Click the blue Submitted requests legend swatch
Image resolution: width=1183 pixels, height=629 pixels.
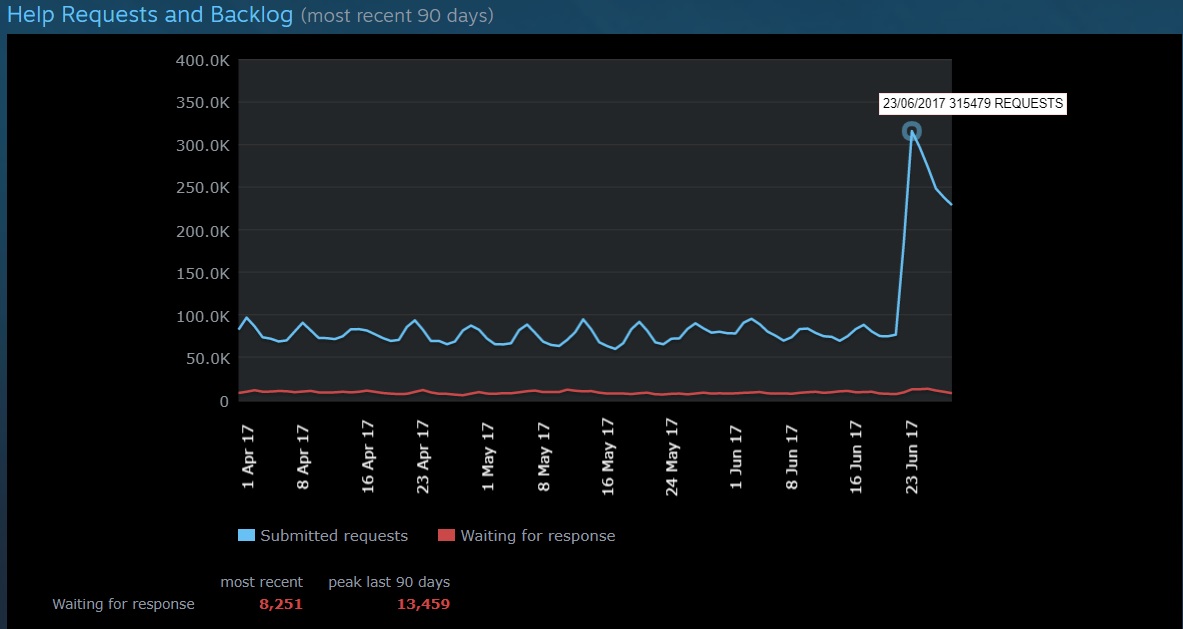click(246, 536)
